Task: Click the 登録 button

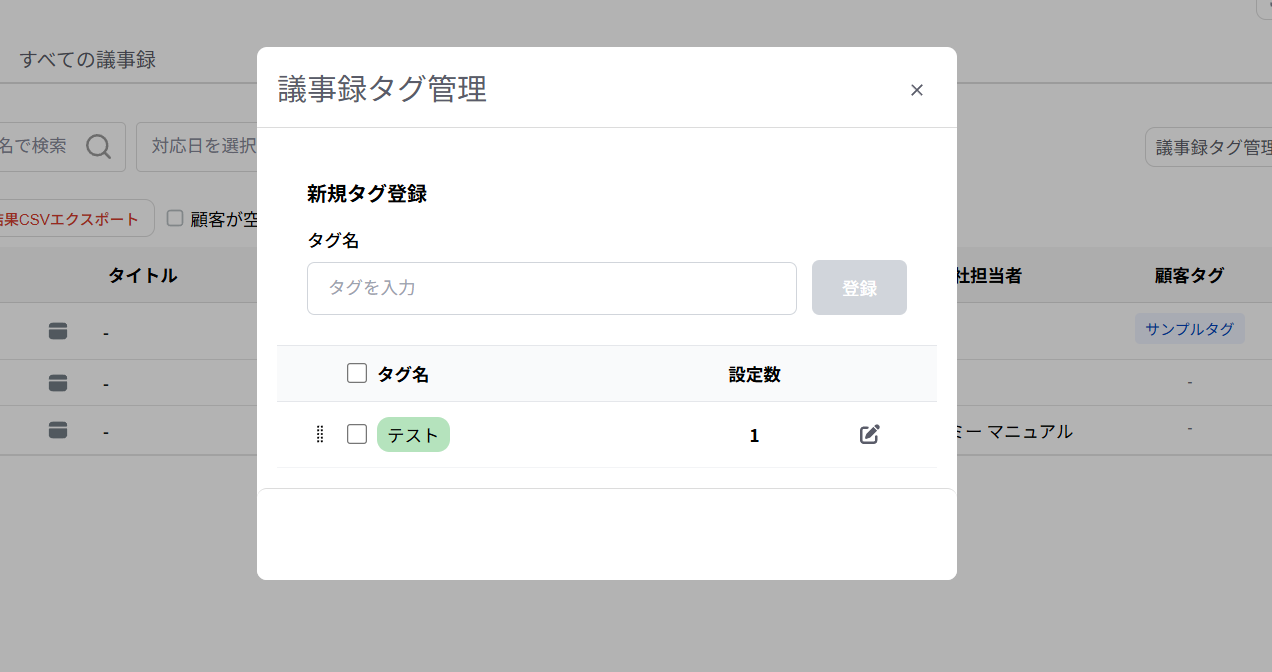Action: coord(859,288)
